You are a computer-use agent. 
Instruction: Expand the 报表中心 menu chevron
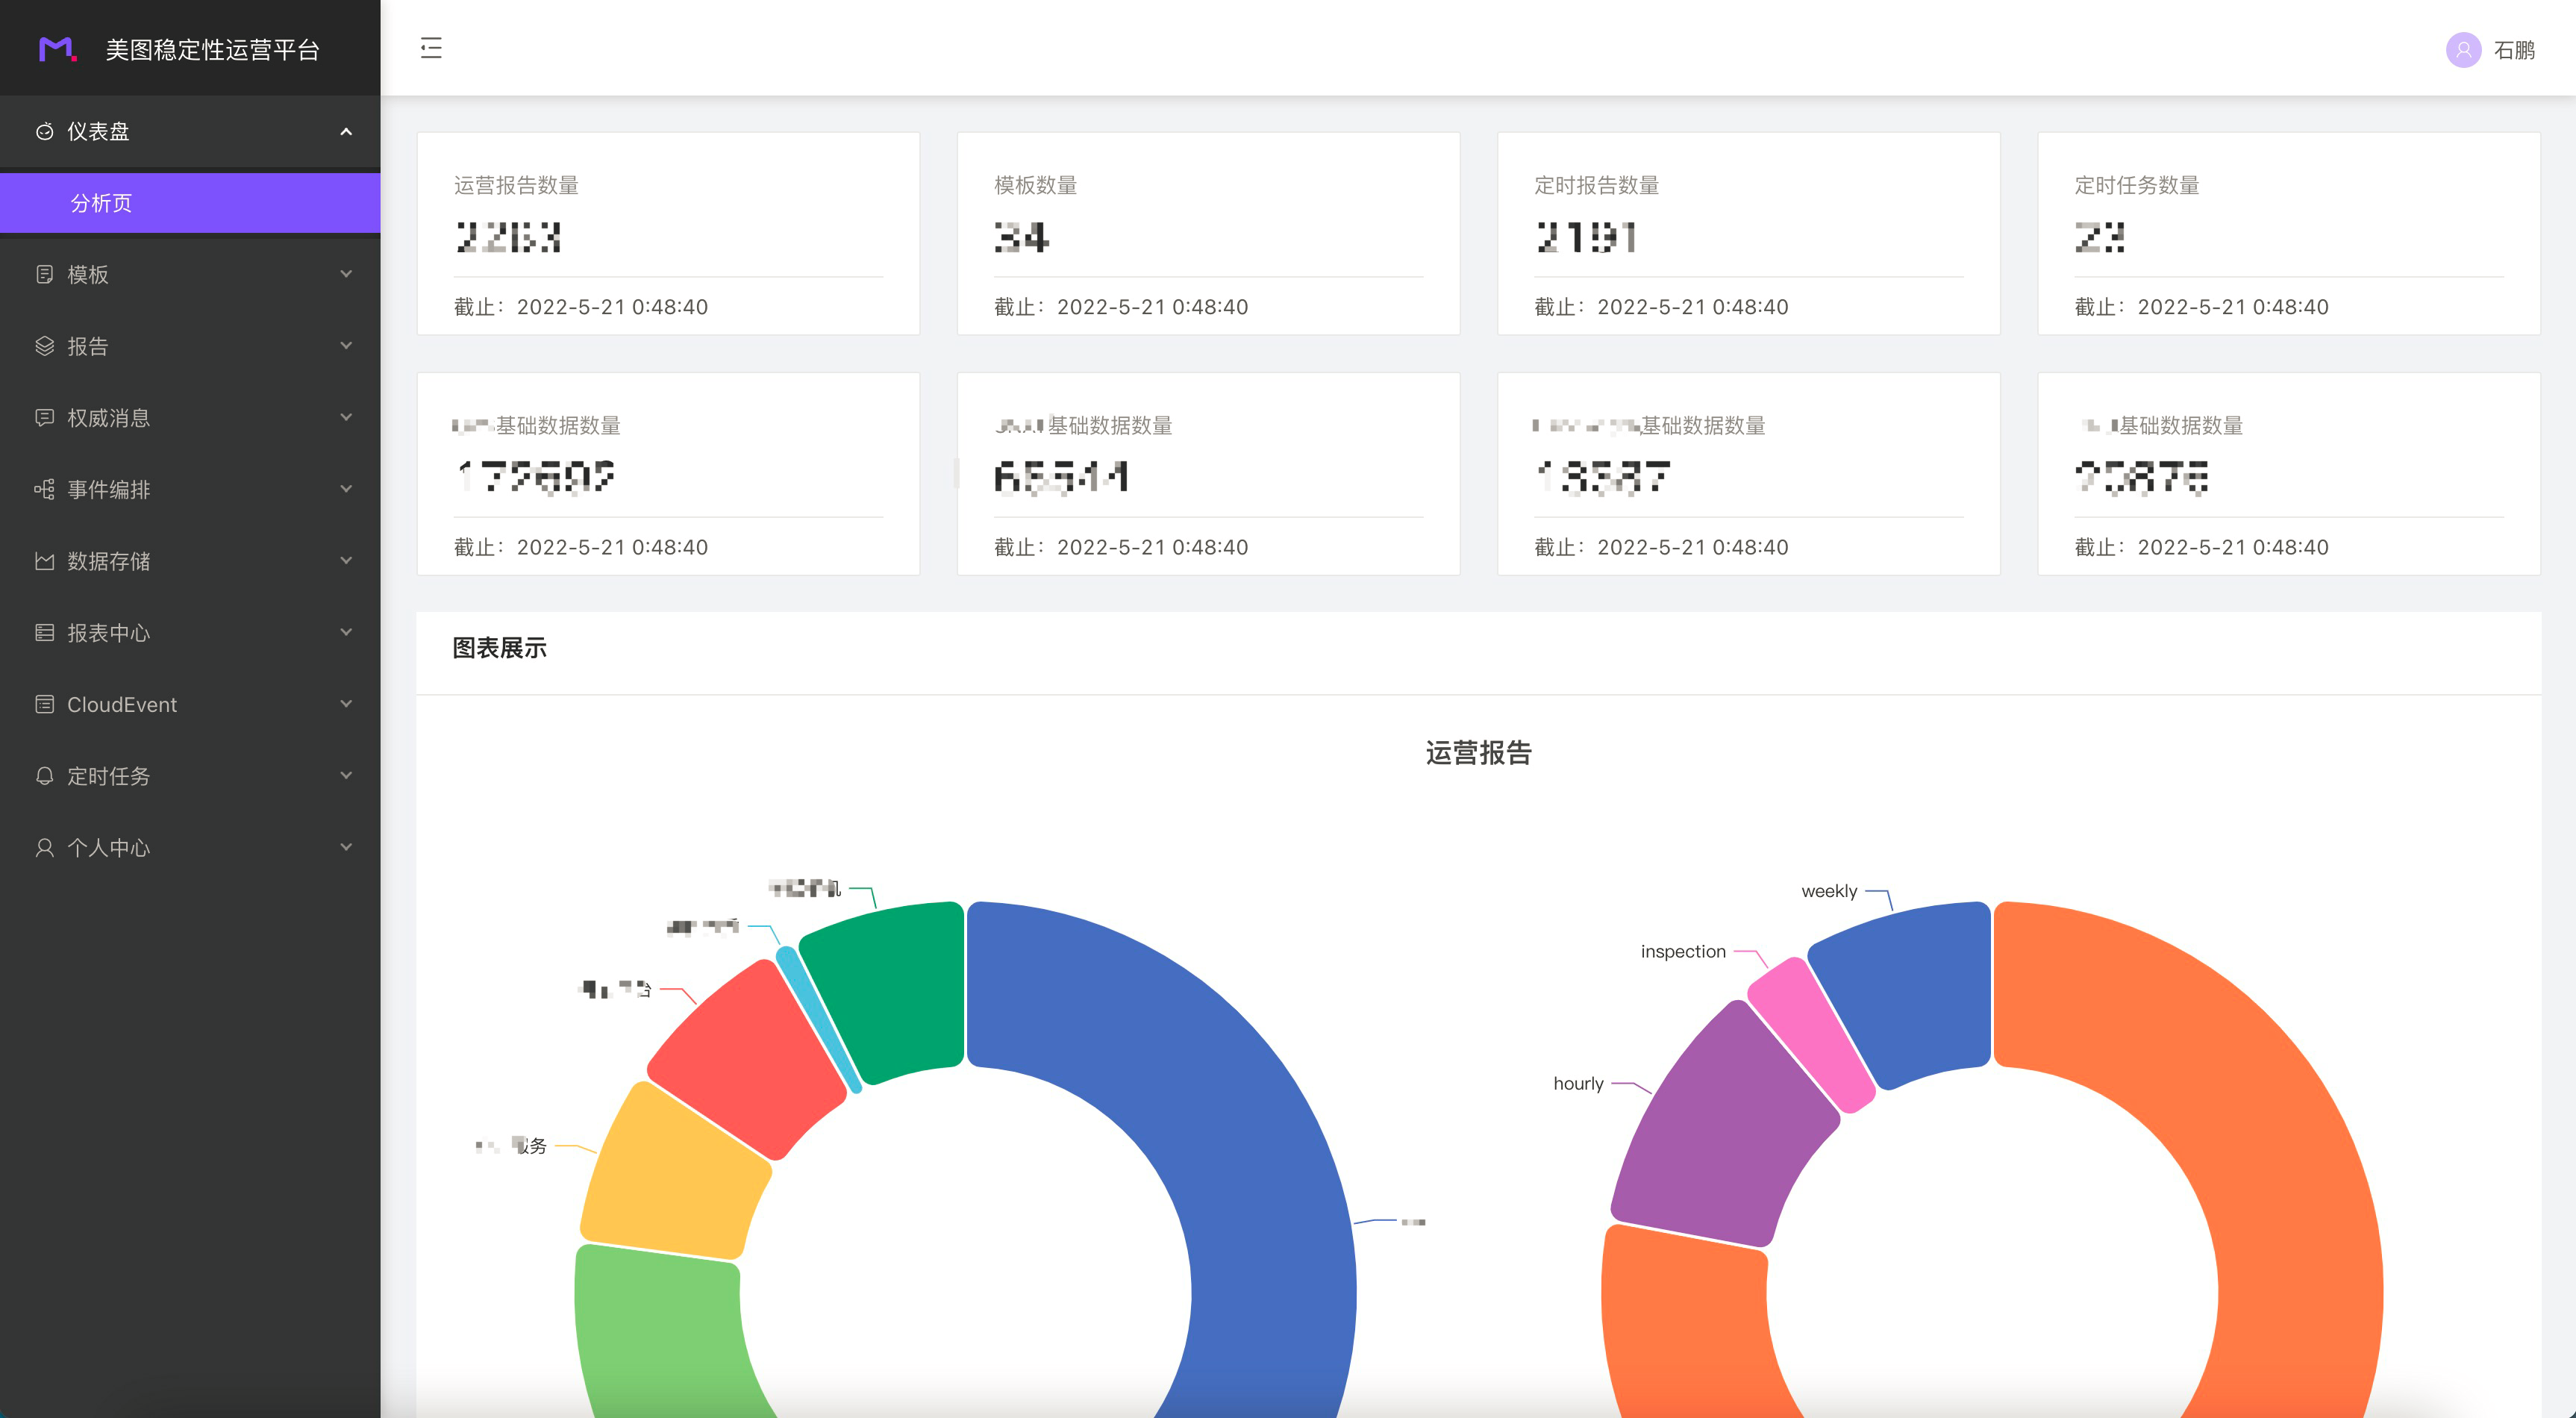346,632
